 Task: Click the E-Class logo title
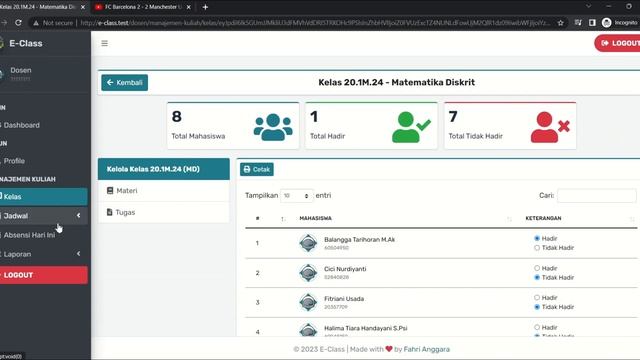coord(26,43)
